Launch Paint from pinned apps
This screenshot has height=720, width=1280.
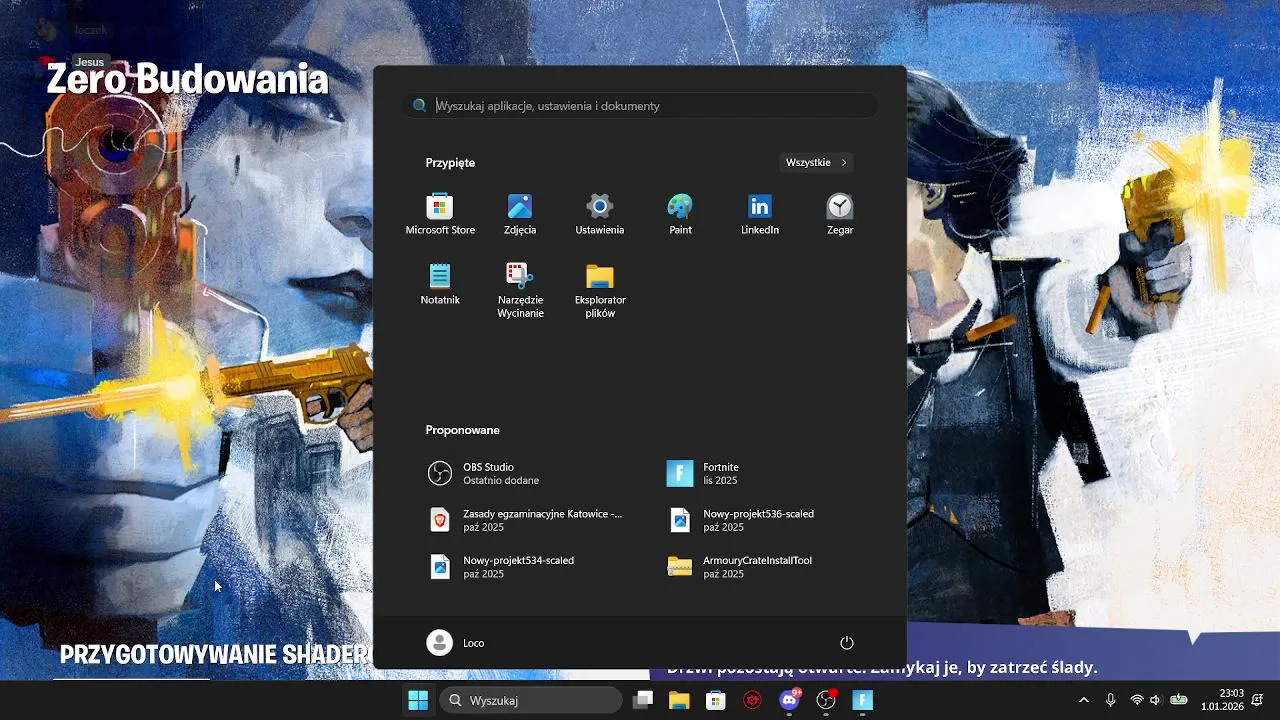tap(680, 215)
